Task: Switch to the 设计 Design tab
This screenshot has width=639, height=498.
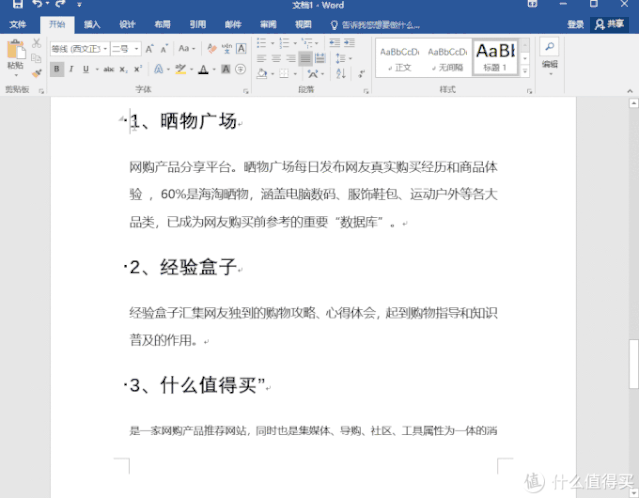Action: pyautogui.click(x=127, y=24)
